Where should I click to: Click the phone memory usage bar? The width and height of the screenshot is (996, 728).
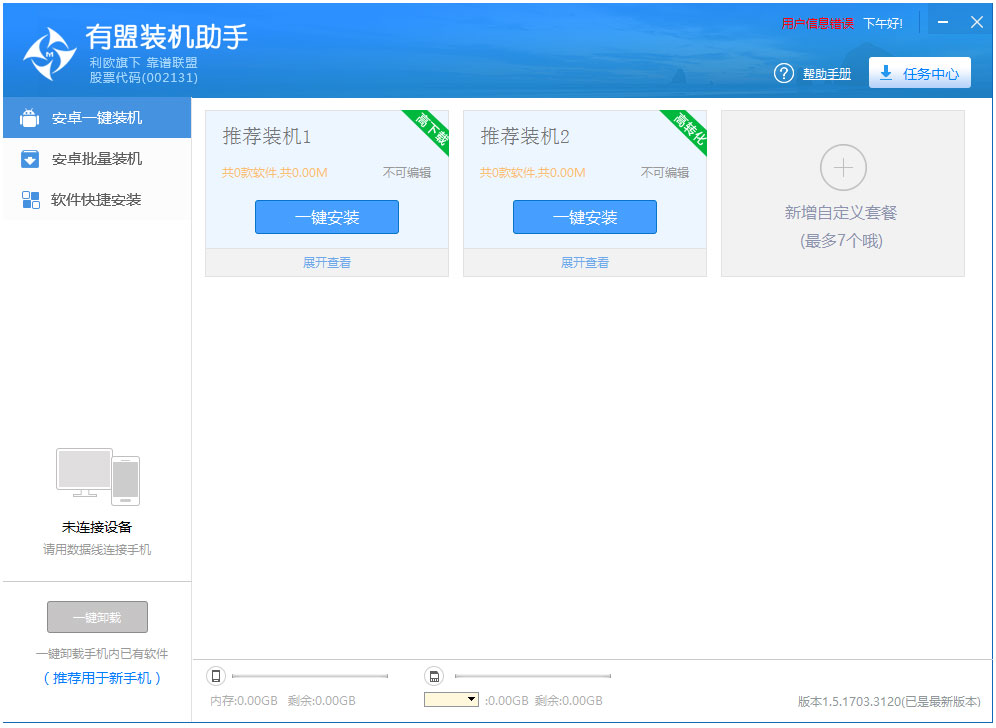(x=310, y=677)
